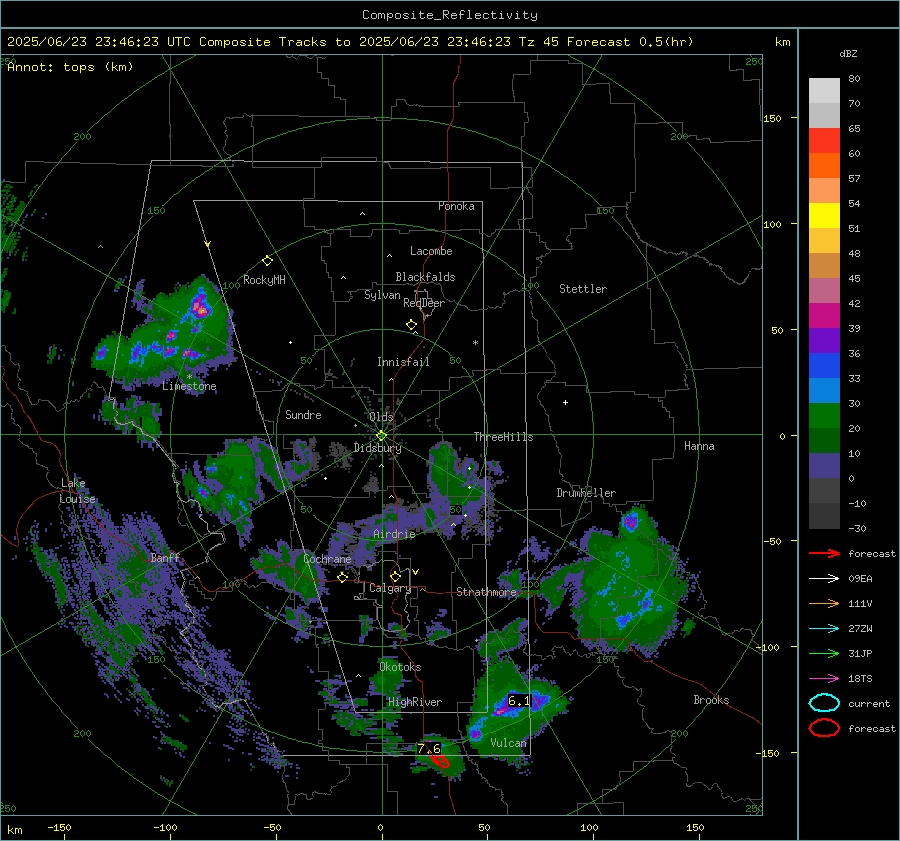The width and height of the screenshot is (900, 841).
Task: Click the Strathmore label
Action: 486,592
